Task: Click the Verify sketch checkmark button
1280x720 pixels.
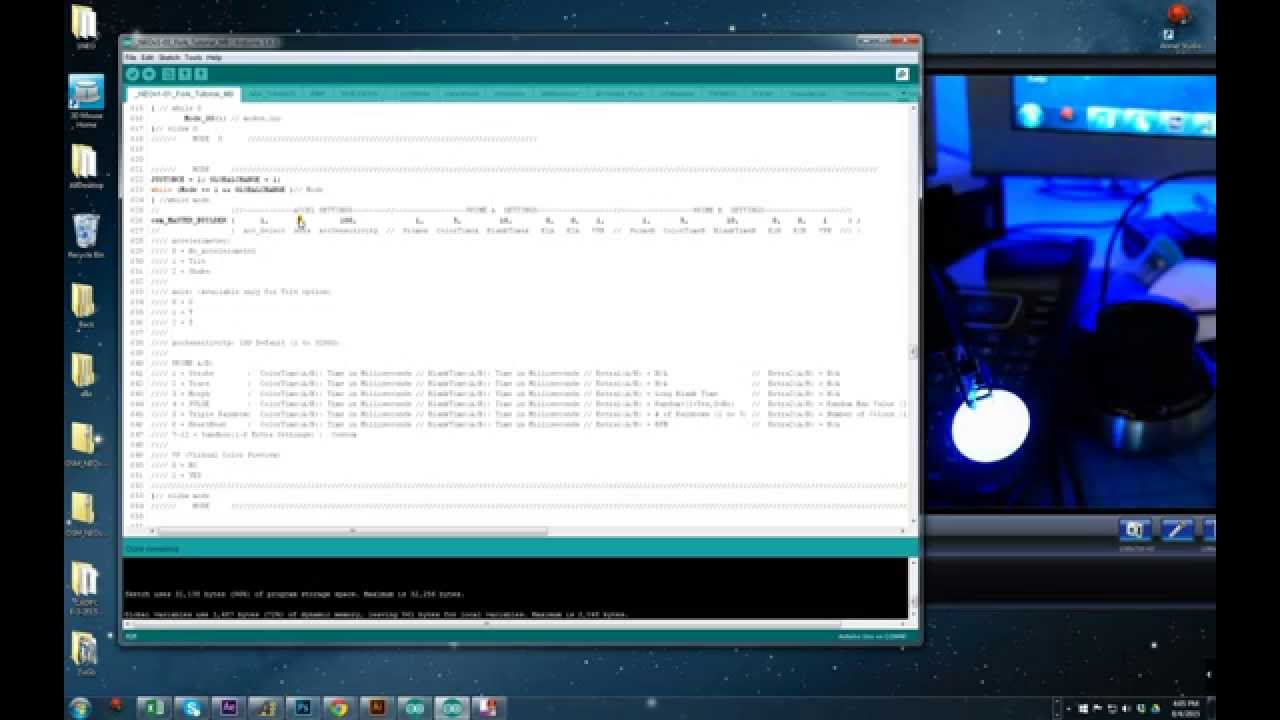Action: point(133,74)
